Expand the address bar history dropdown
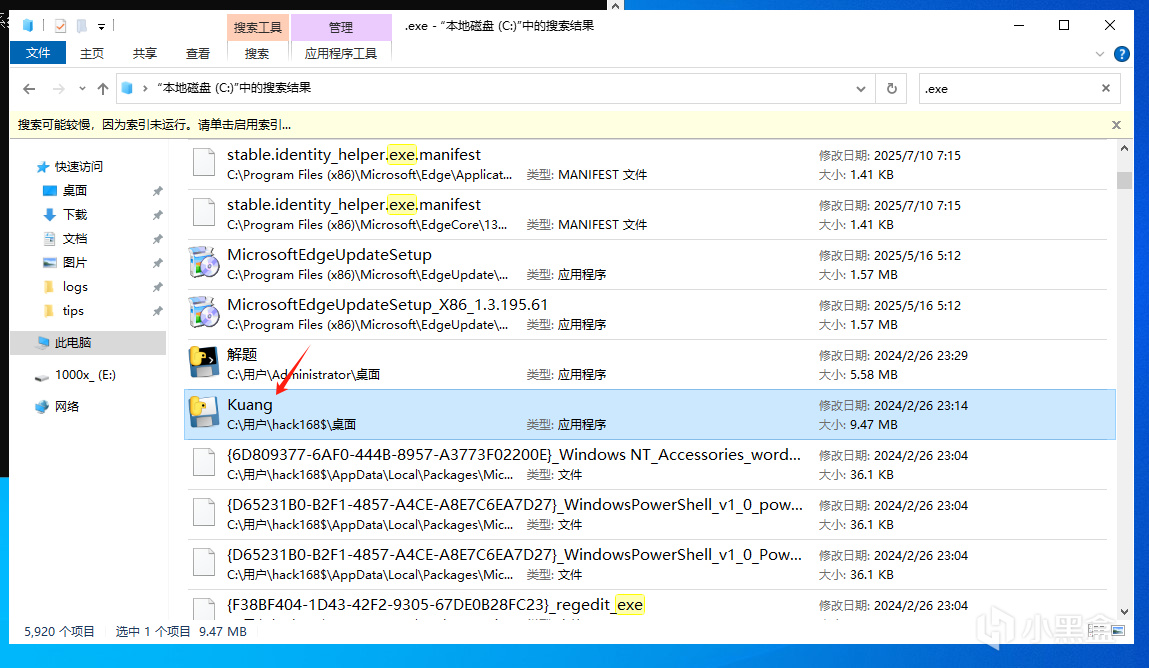1149x668 pixels. 860,89
